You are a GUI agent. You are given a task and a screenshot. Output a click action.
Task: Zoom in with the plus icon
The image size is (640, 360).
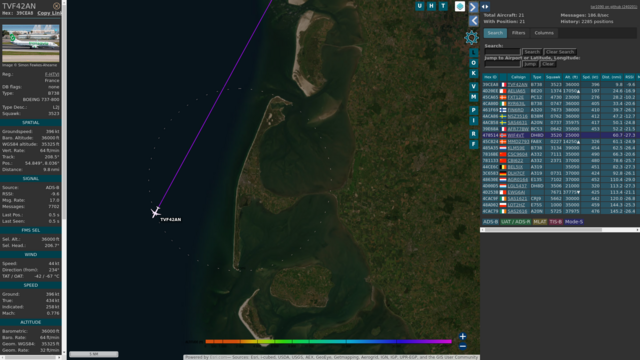pyautogui.click(x=462, y=336)
